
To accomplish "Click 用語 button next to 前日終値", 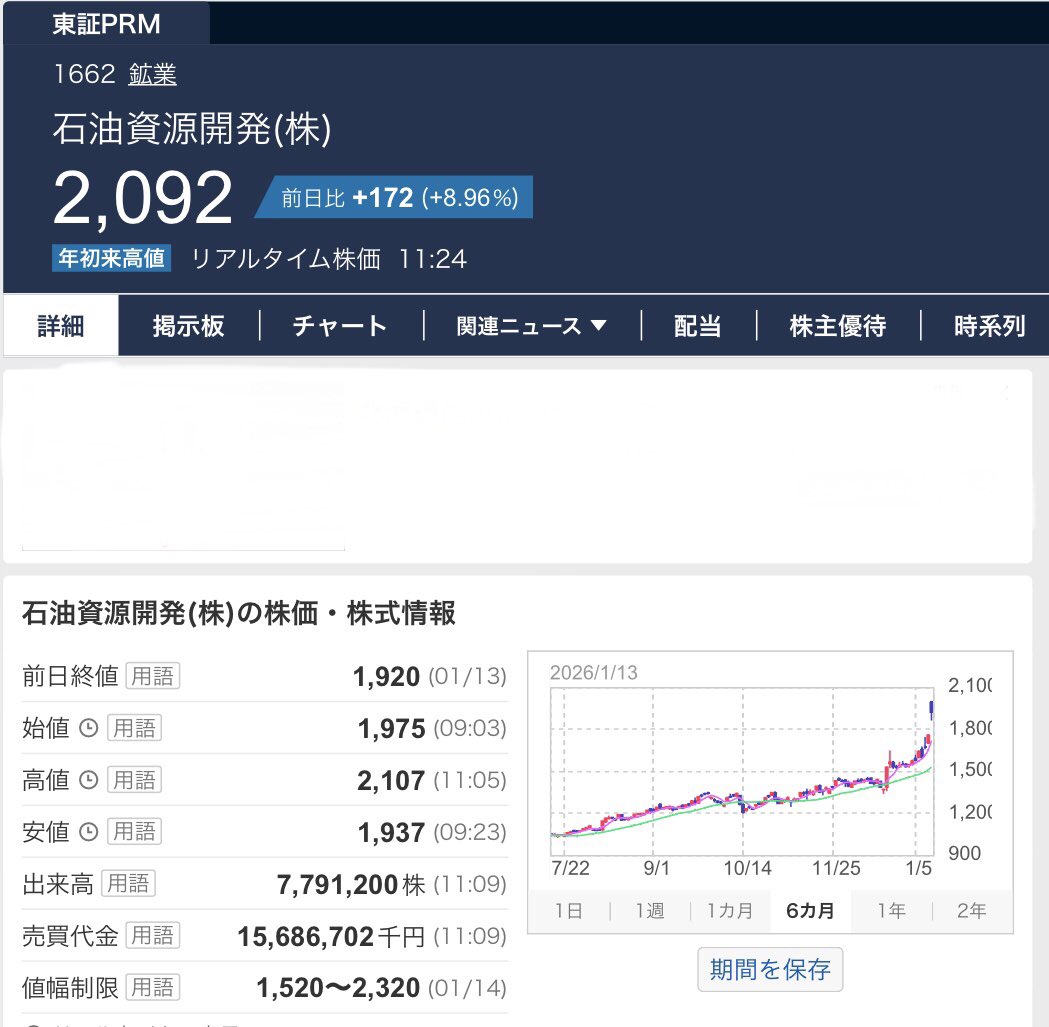I will (x=153, y=676).
